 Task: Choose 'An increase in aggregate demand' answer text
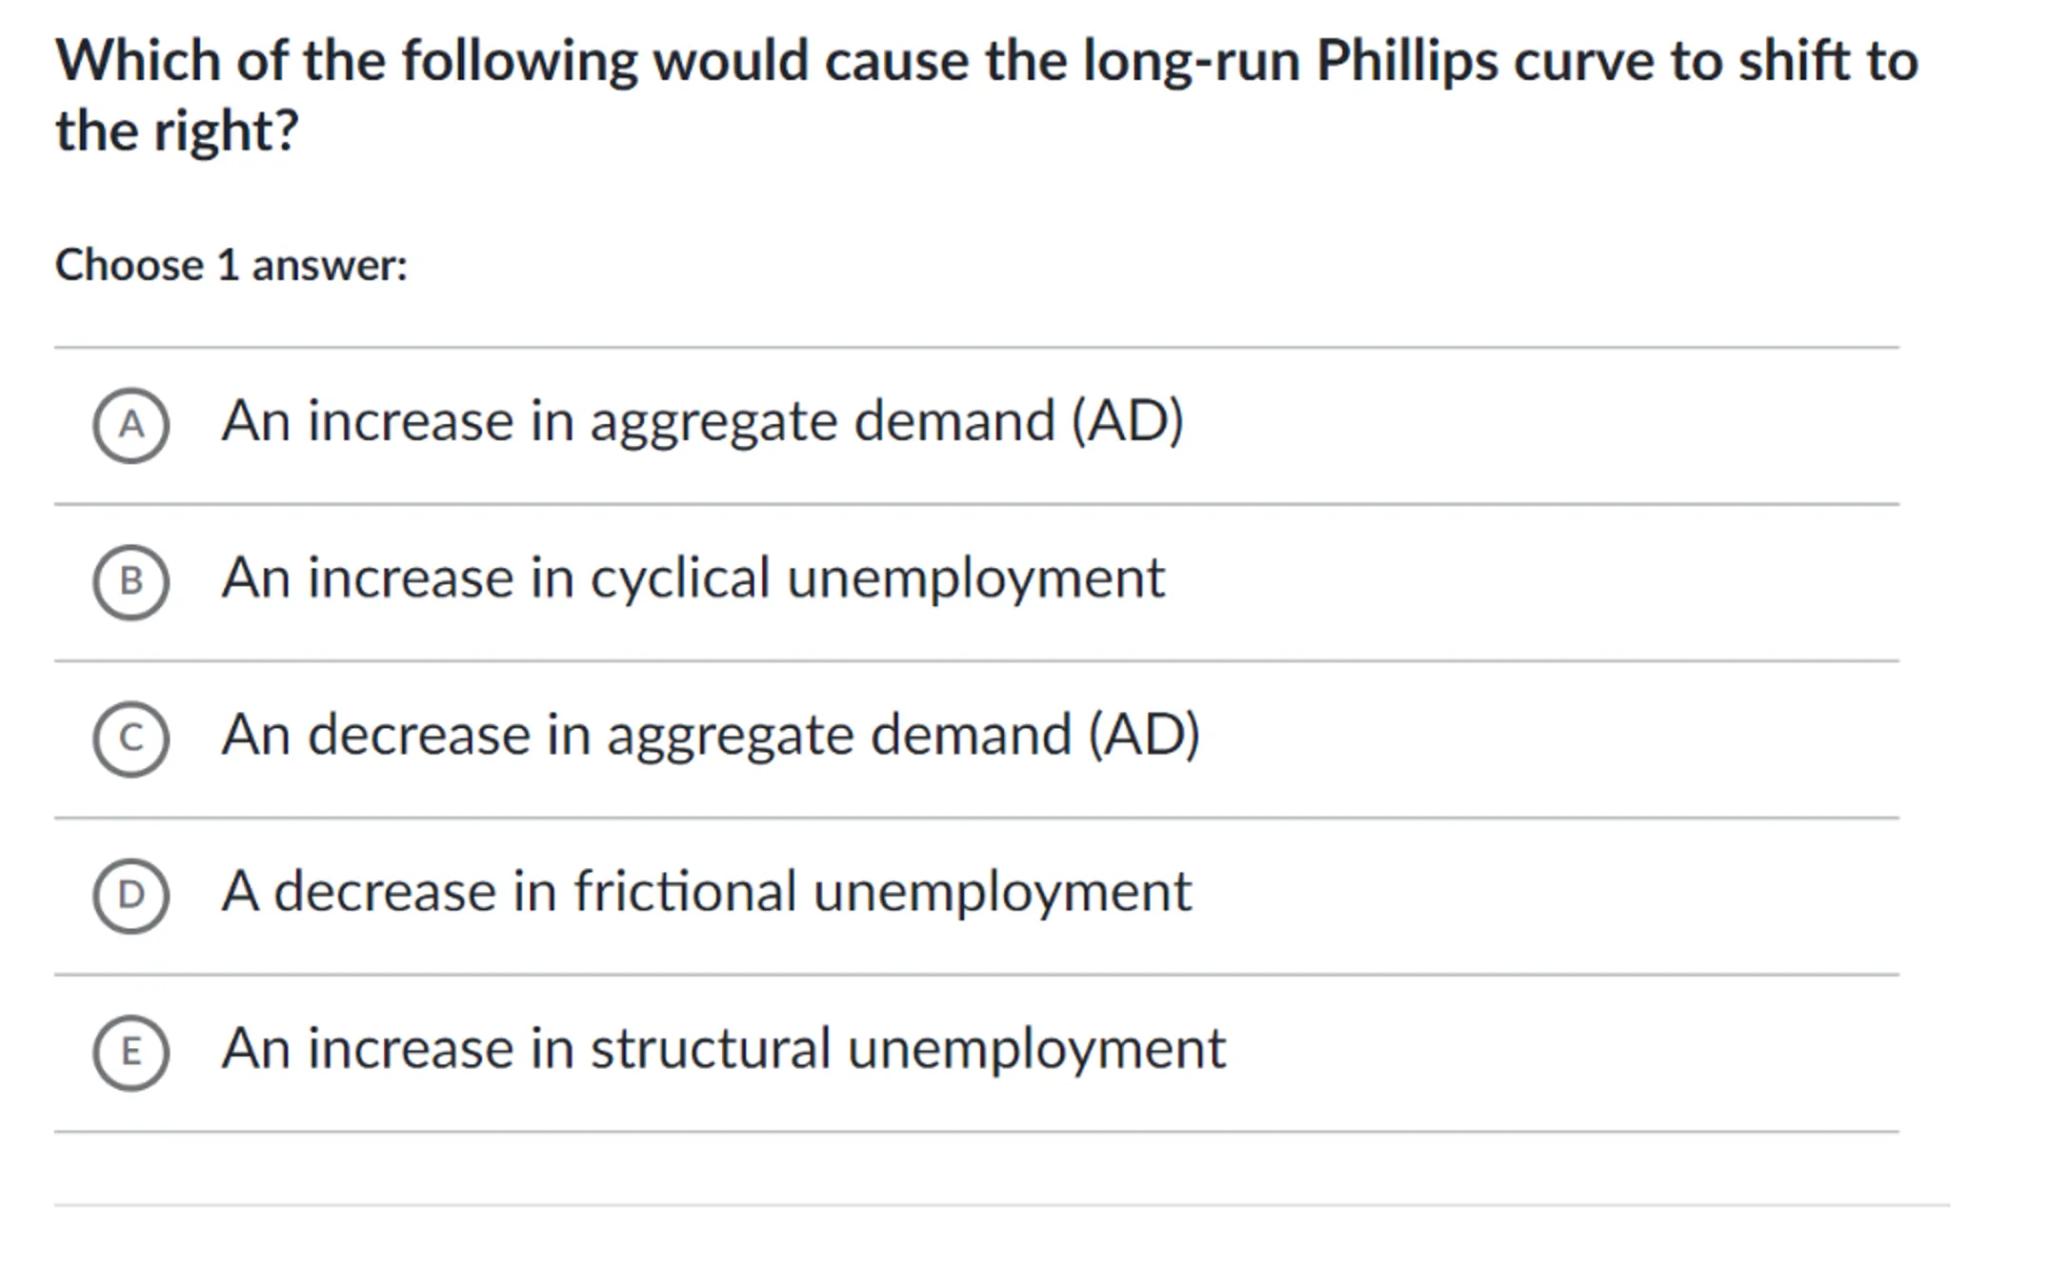702,421
